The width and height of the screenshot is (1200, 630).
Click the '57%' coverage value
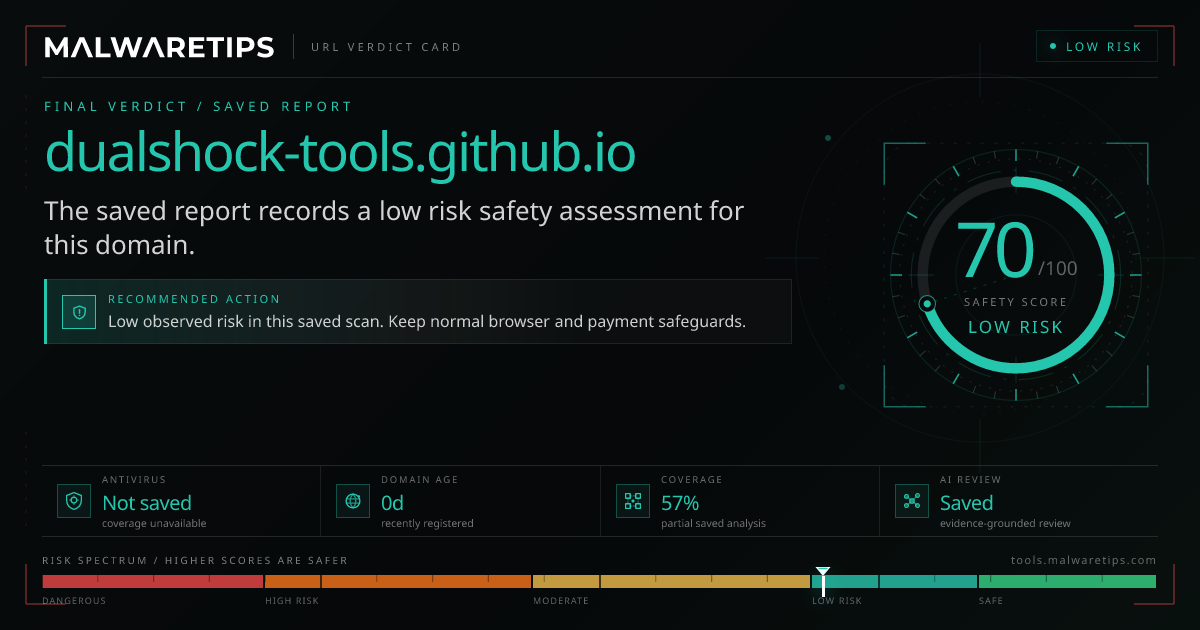(x=680, y=503)
